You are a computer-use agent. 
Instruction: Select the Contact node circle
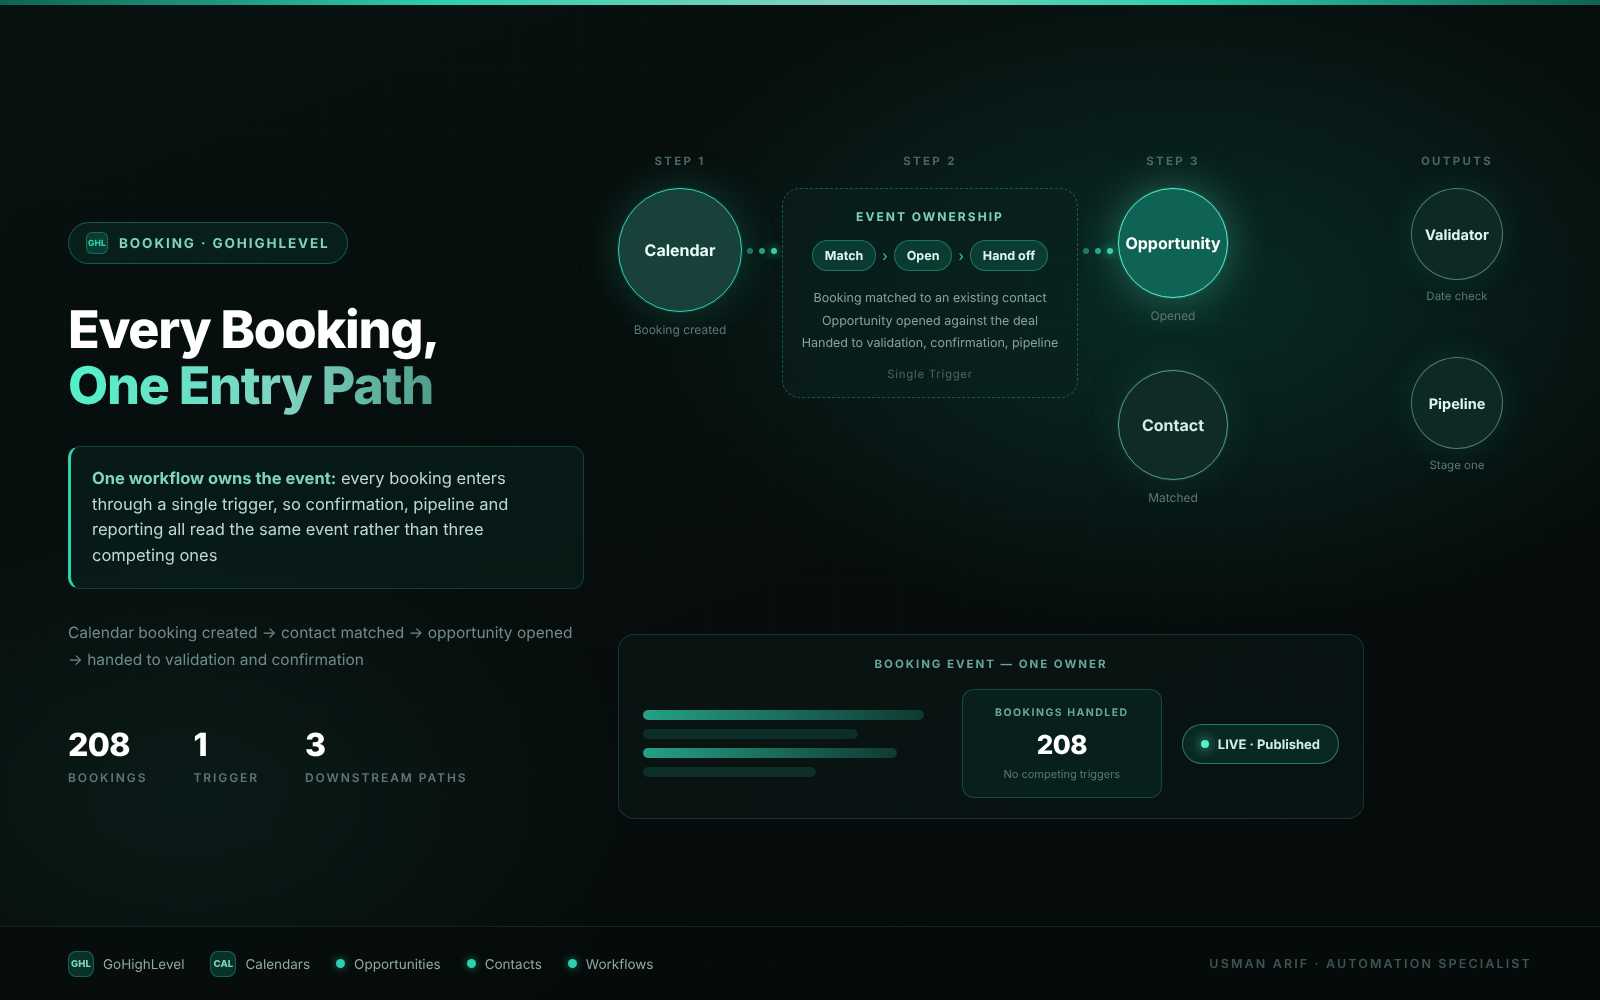(x=1173, y=425)
